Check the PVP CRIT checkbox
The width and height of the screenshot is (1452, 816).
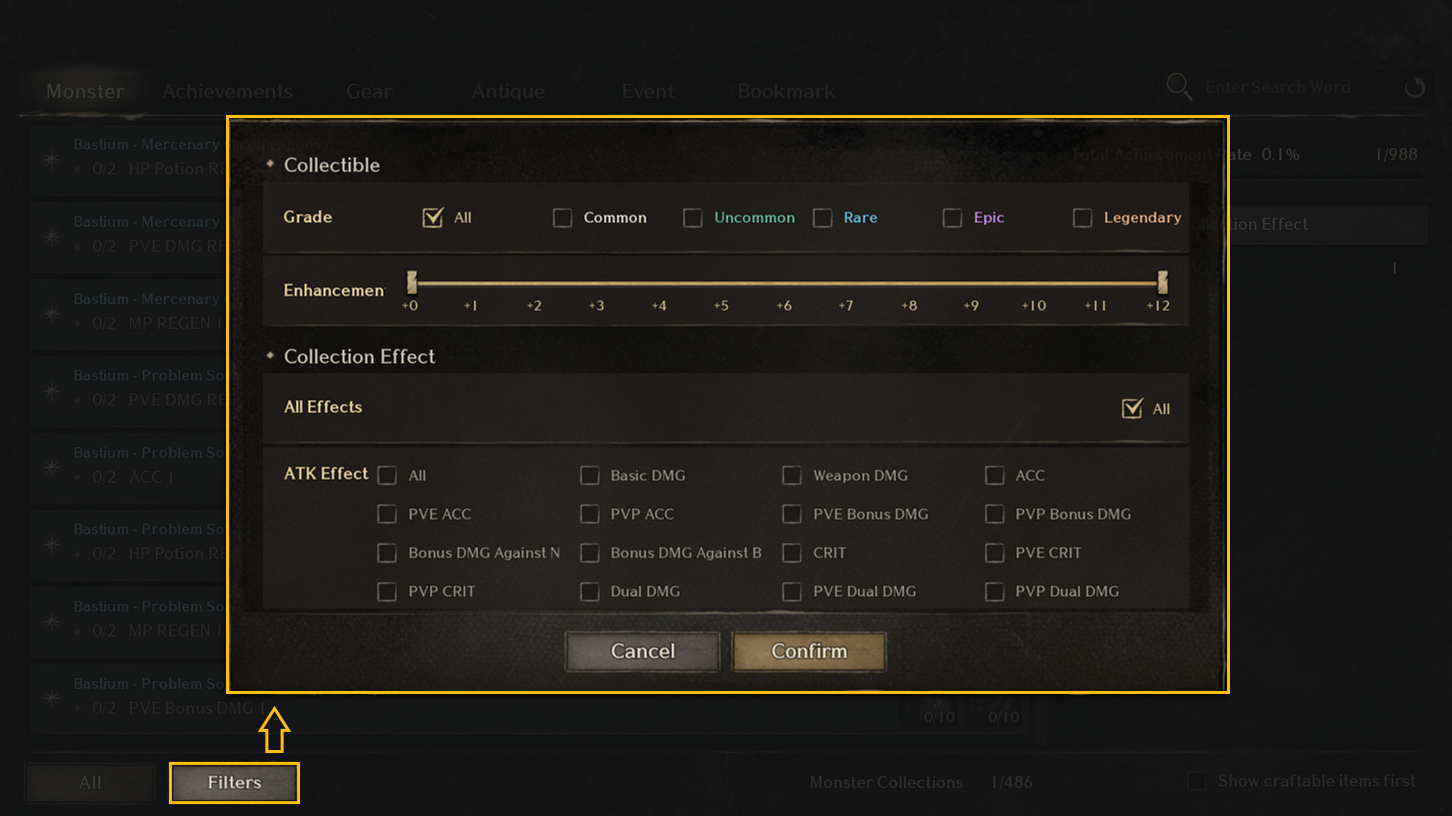point(387,592)
